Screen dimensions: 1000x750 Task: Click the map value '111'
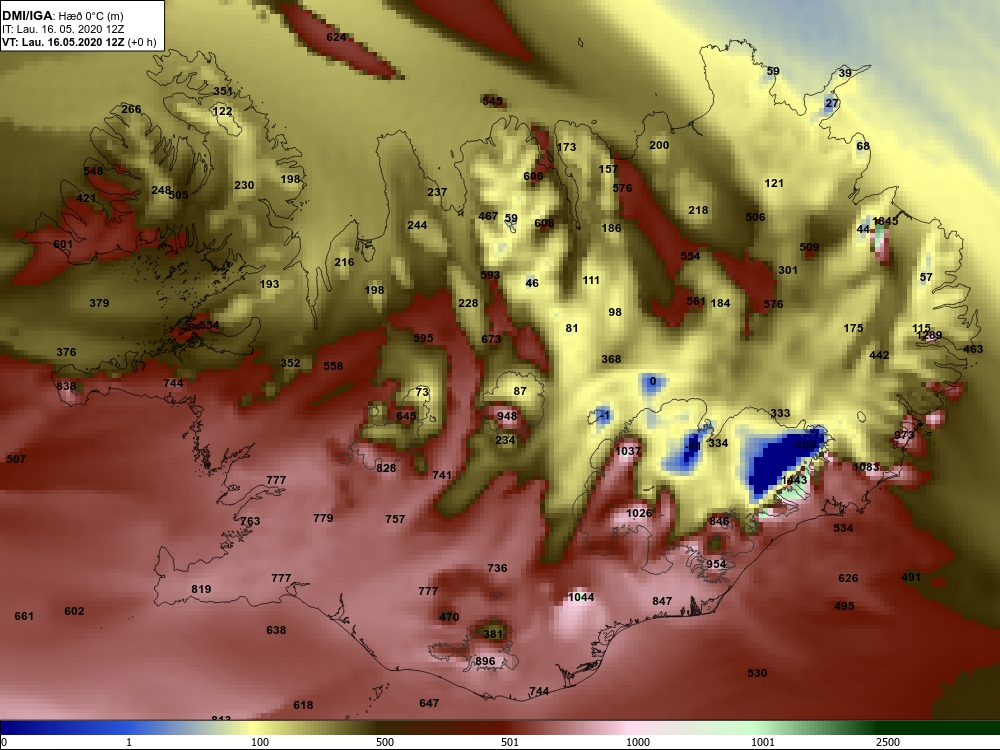(591, 281)
